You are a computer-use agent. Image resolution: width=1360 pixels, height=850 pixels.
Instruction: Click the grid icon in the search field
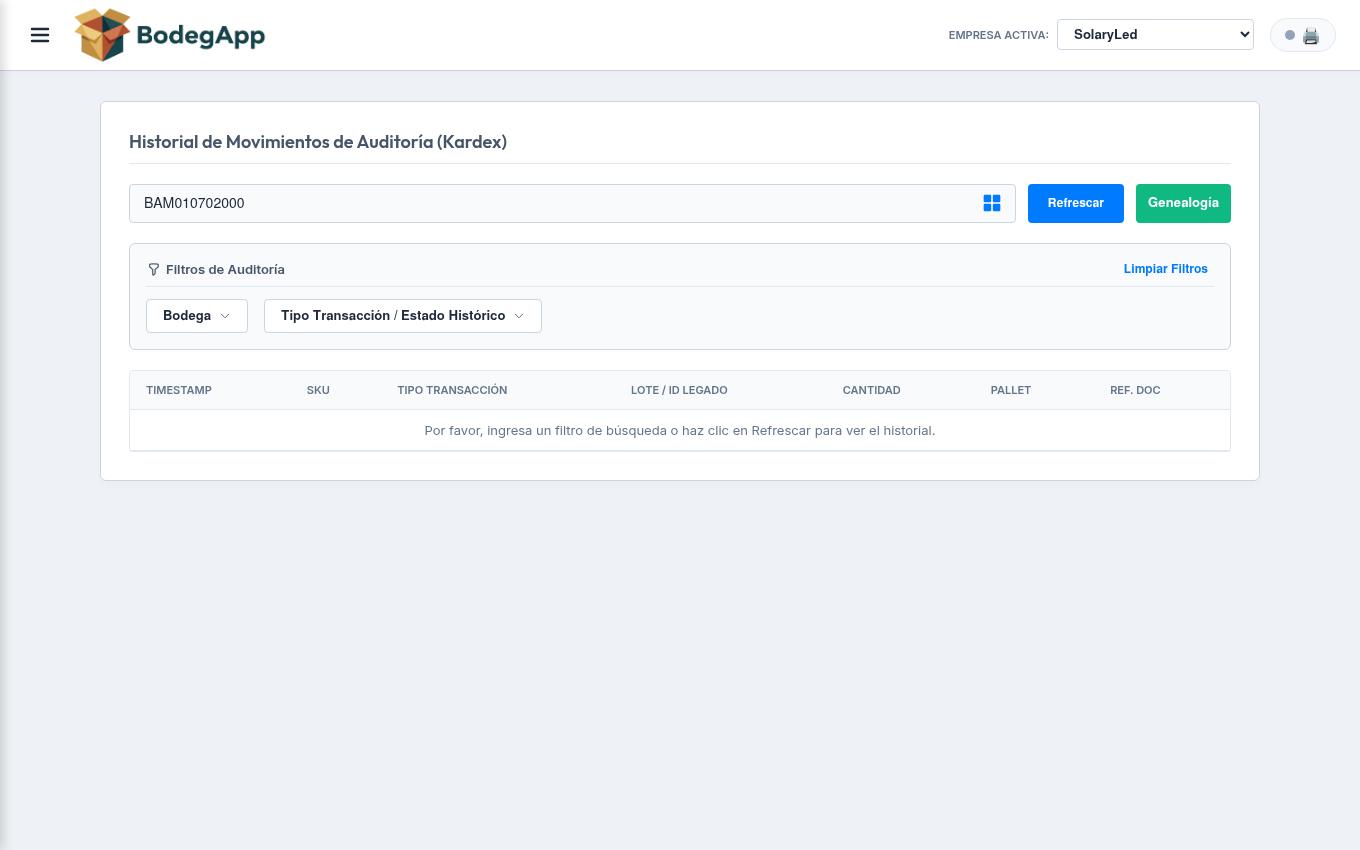[992, 203]
